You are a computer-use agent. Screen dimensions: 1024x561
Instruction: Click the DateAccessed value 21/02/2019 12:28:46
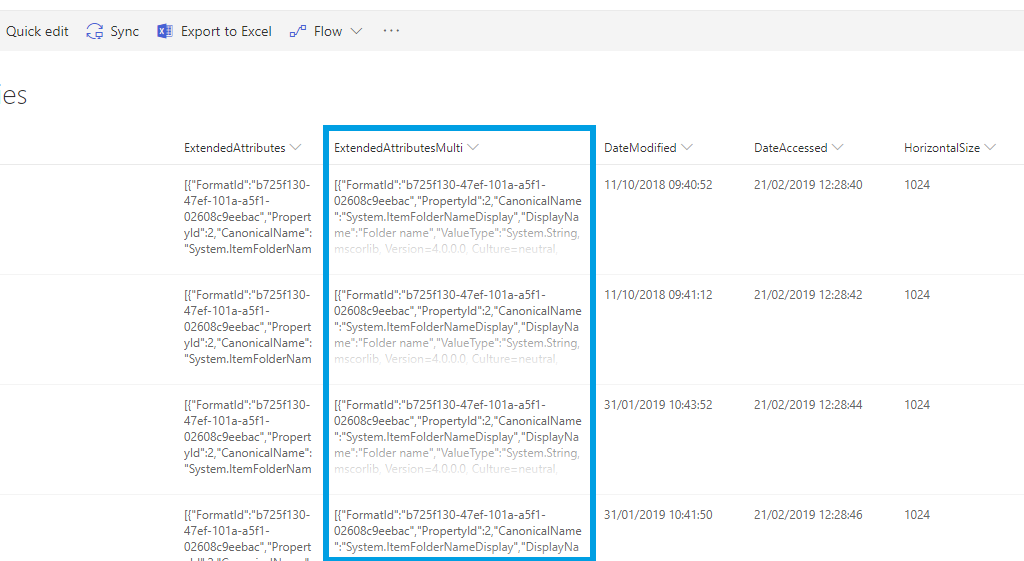pos(808,515)
